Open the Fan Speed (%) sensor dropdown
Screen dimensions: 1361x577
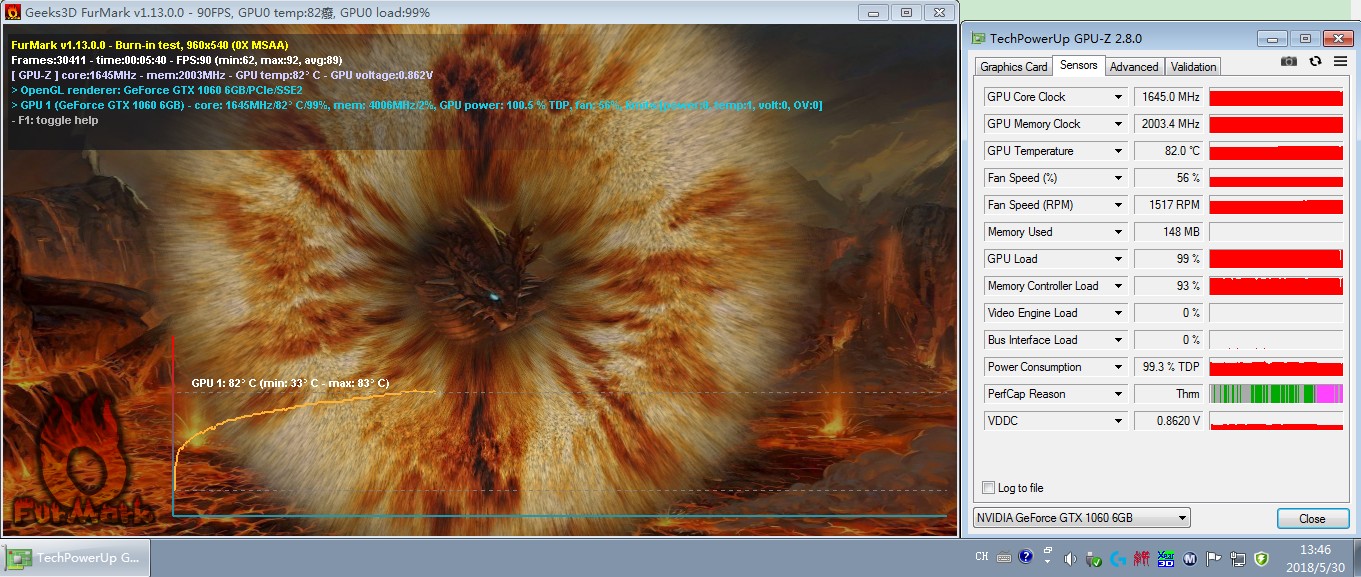(x=1119, y=178)
